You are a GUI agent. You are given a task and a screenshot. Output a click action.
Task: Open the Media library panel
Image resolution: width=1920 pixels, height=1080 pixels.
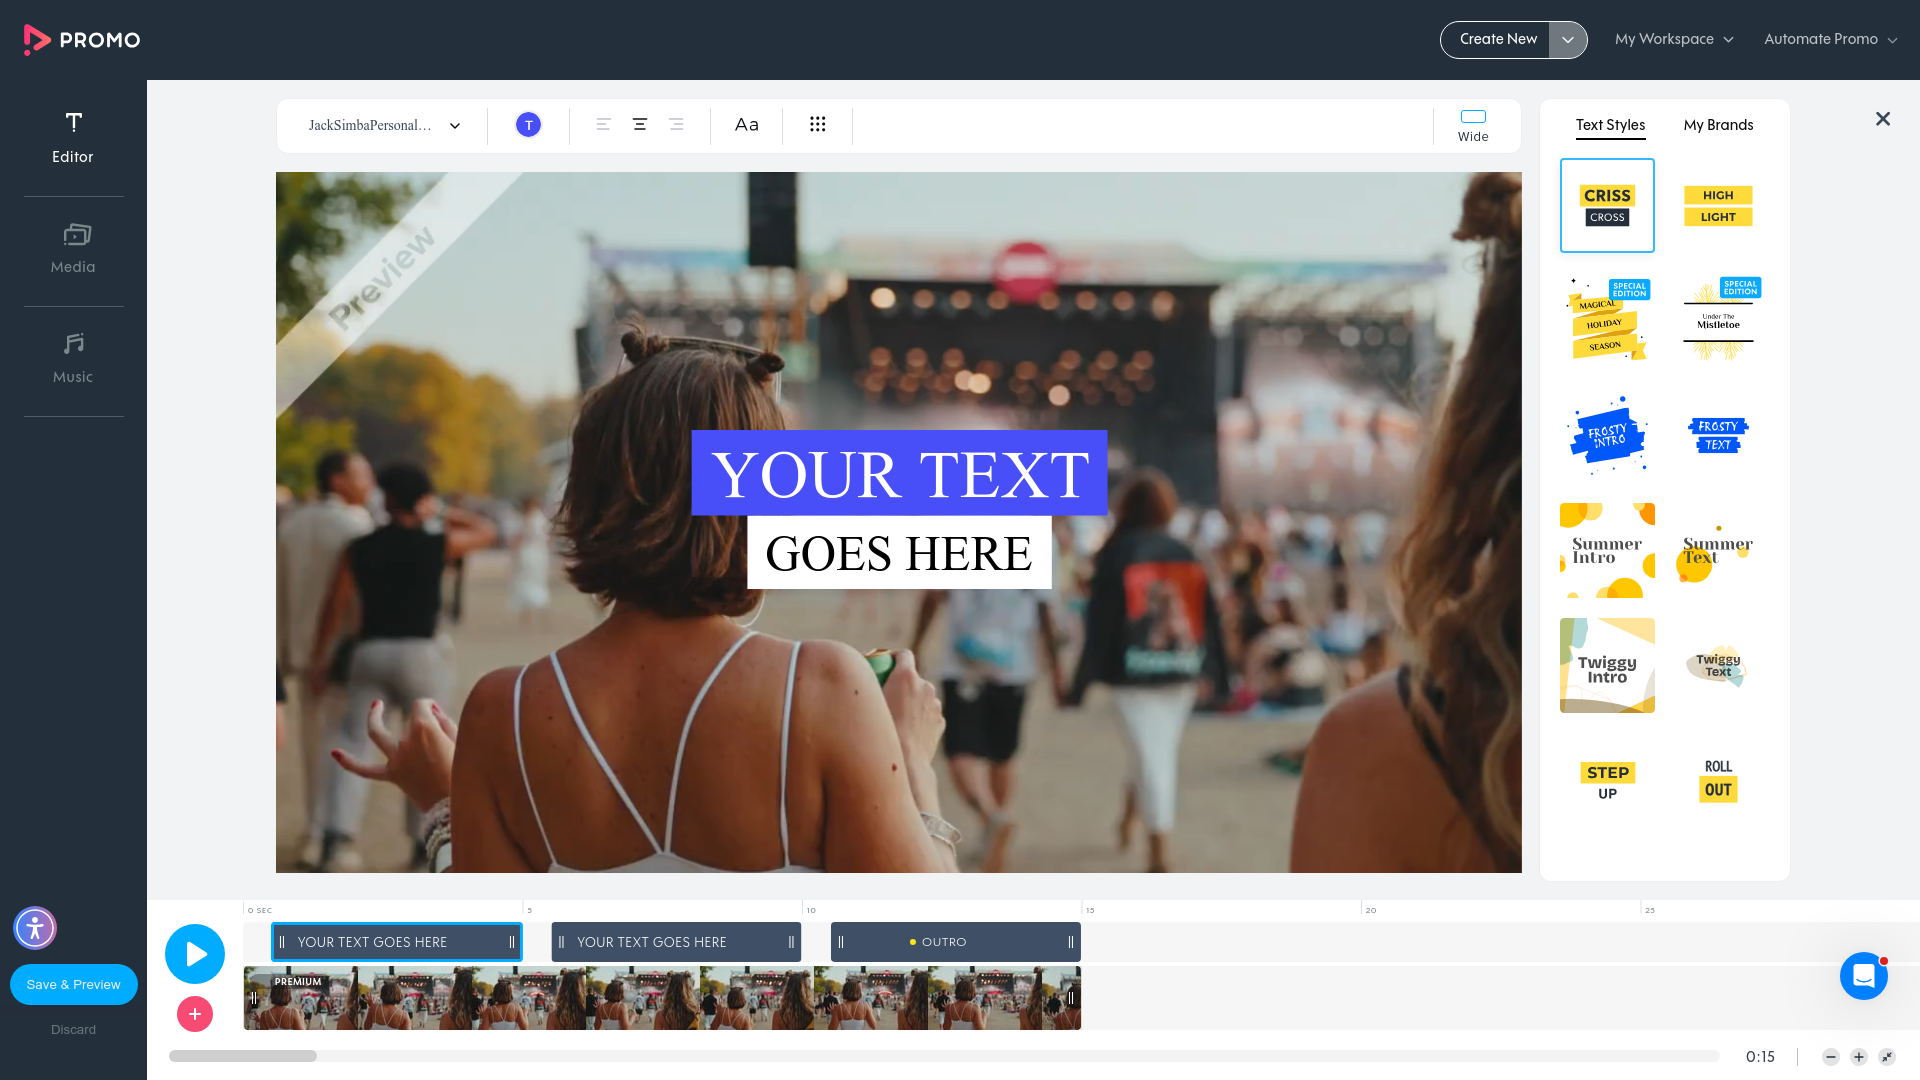73,248
